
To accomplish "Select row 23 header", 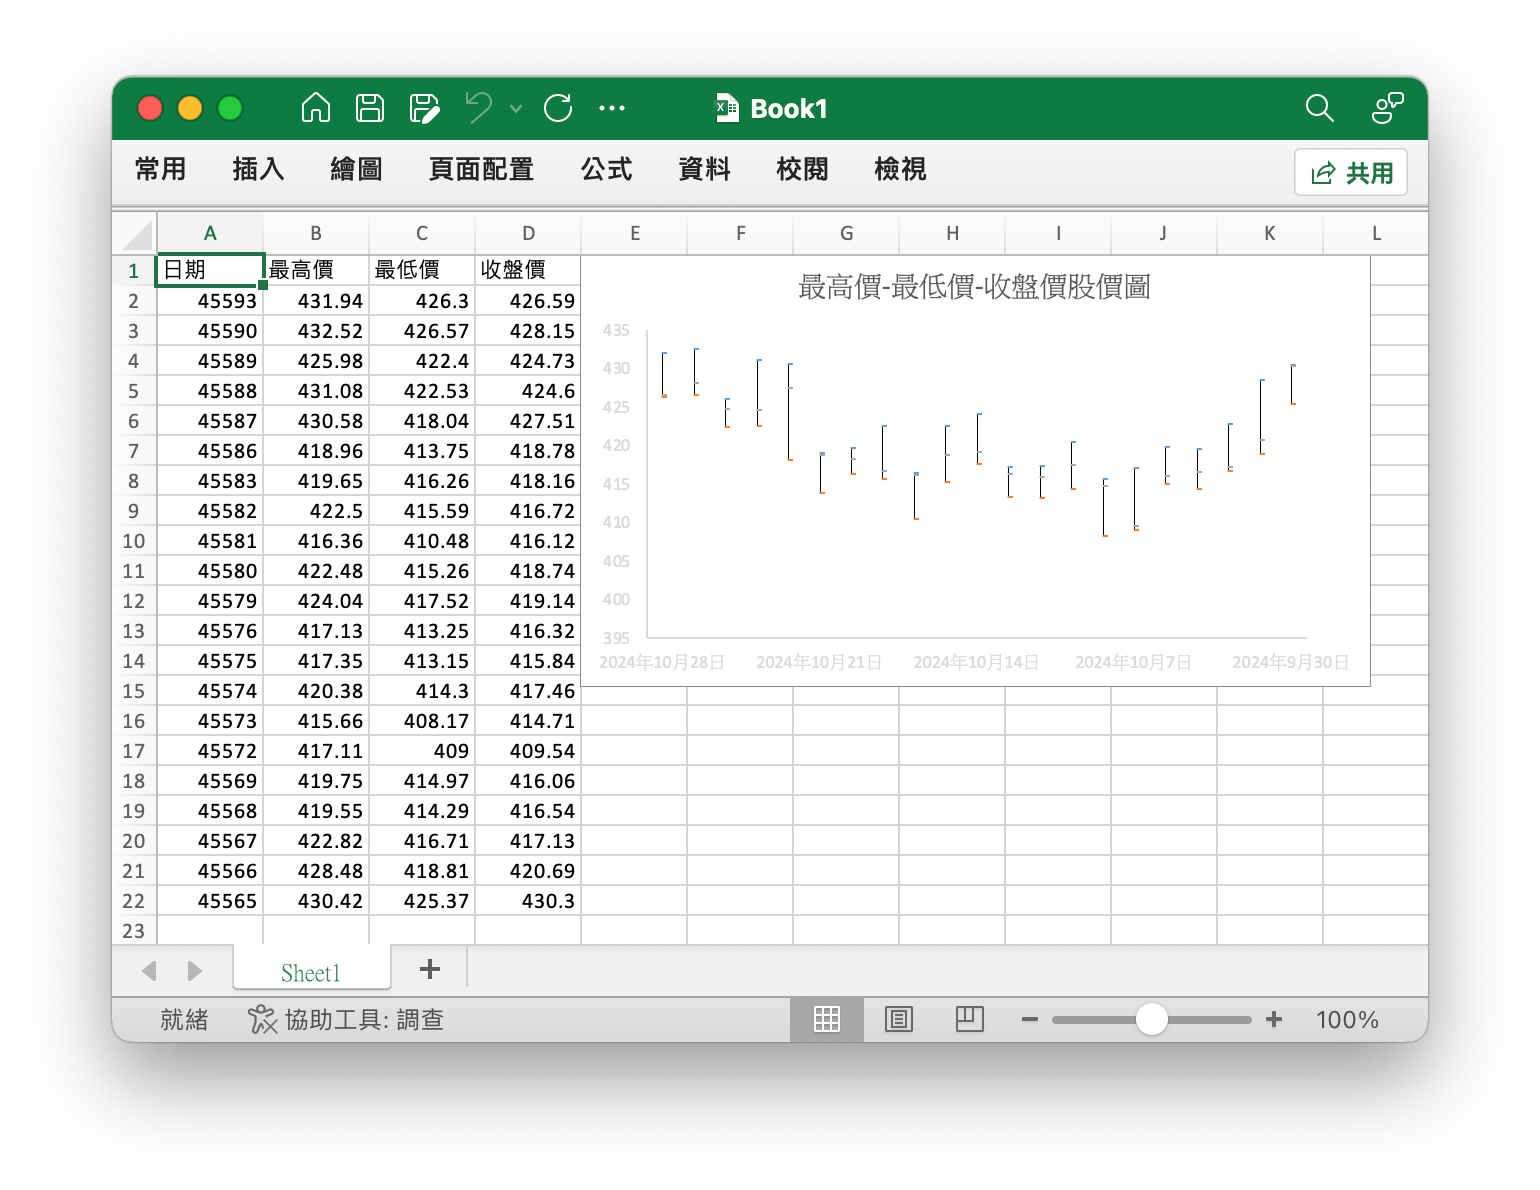I will 133,931.
